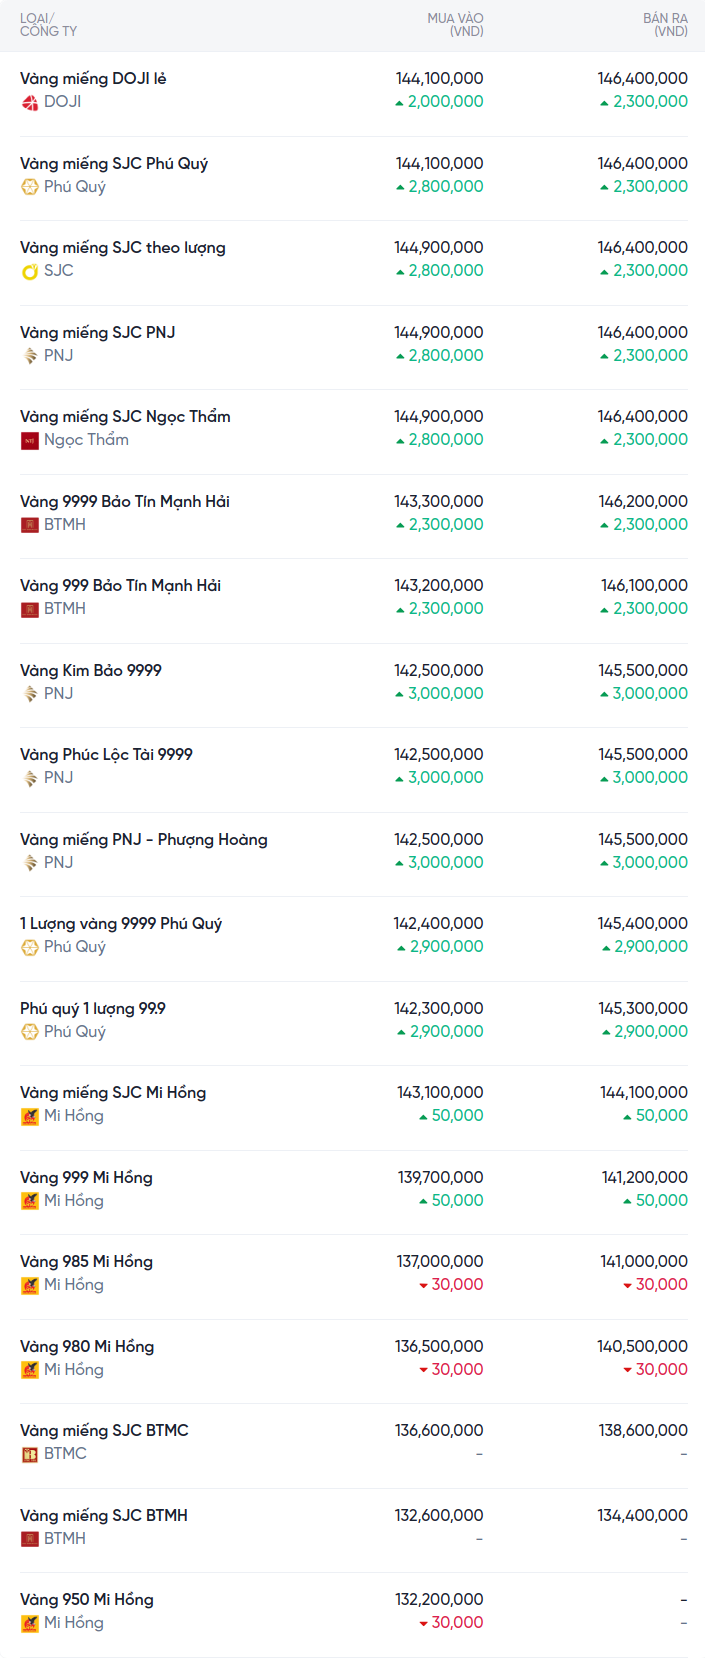Click PNJ logo under Vàng miếng SJC PNJ

[x=30, y=356]
